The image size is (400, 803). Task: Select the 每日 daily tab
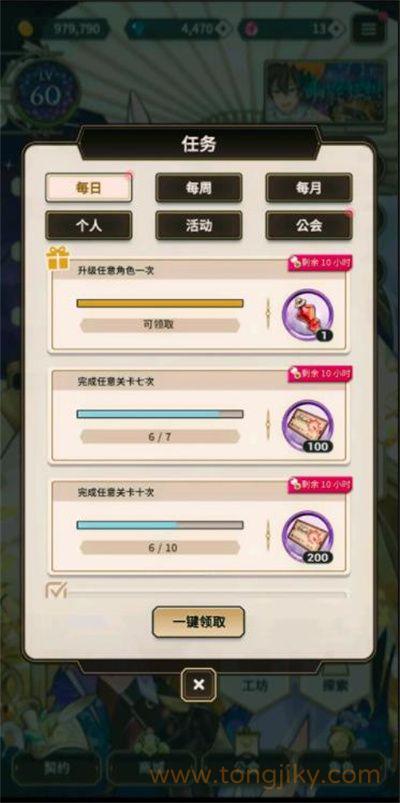pyautogui.click(x=89, y=188)
